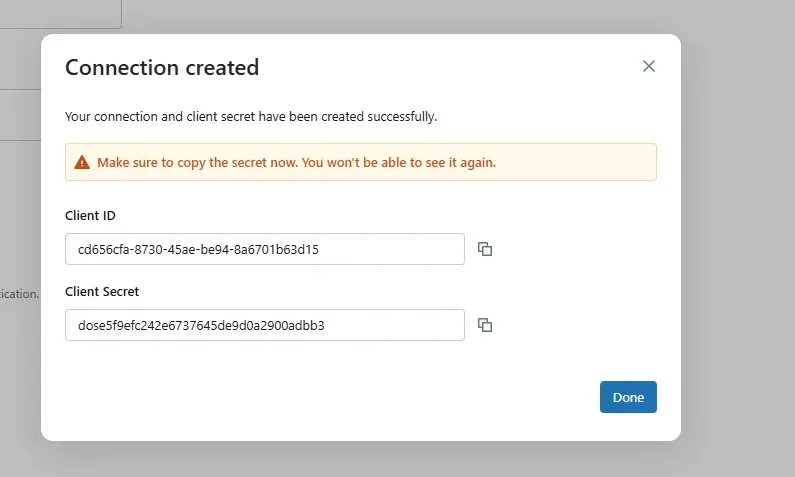Image resolution: width=795 pixels, height=477 pixels.
Task: Click the "Client Secret" label
Action: click(102, 291)
